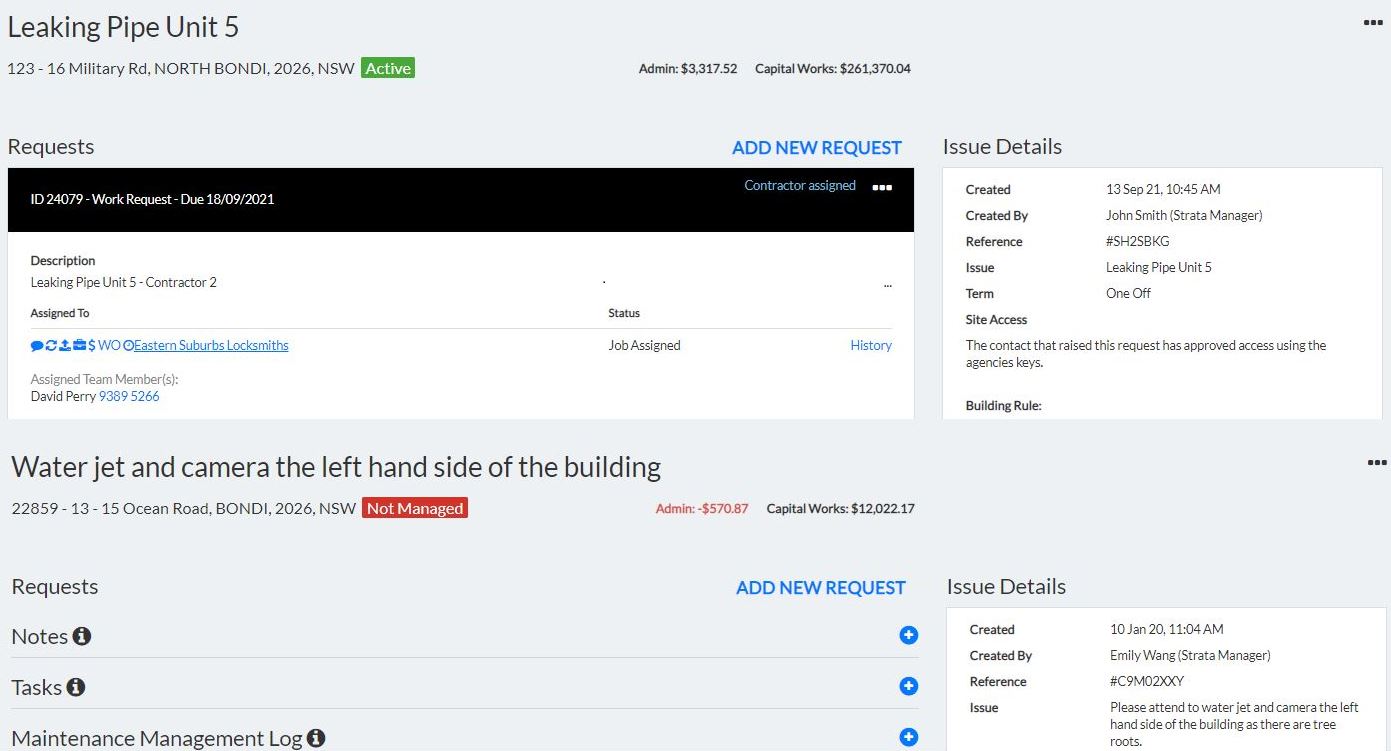Open the Eastern Suburbs Locksmiths link

[211, 345]
